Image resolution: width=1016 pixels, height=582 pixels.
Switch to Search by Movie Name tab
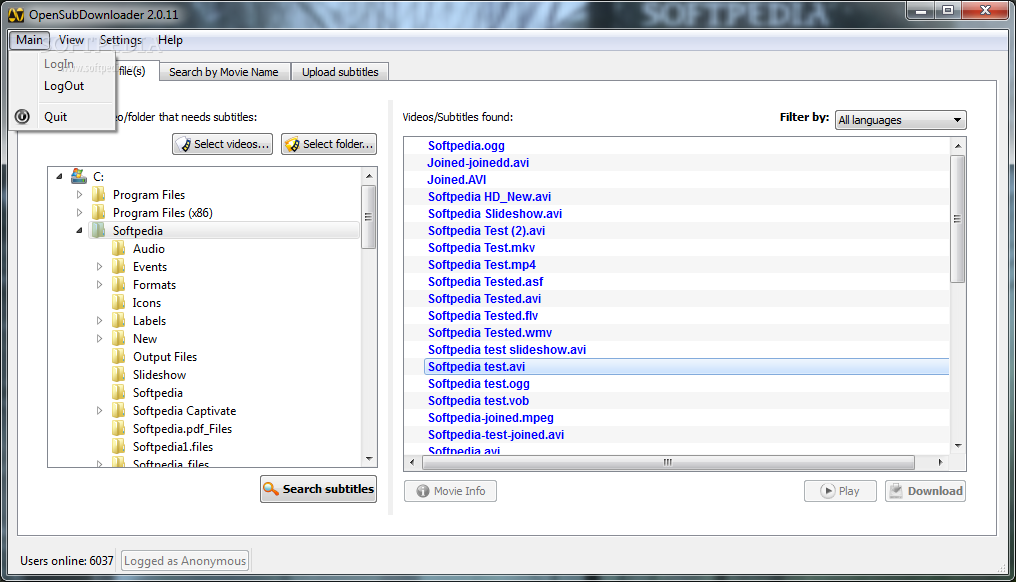coord(224,72)
